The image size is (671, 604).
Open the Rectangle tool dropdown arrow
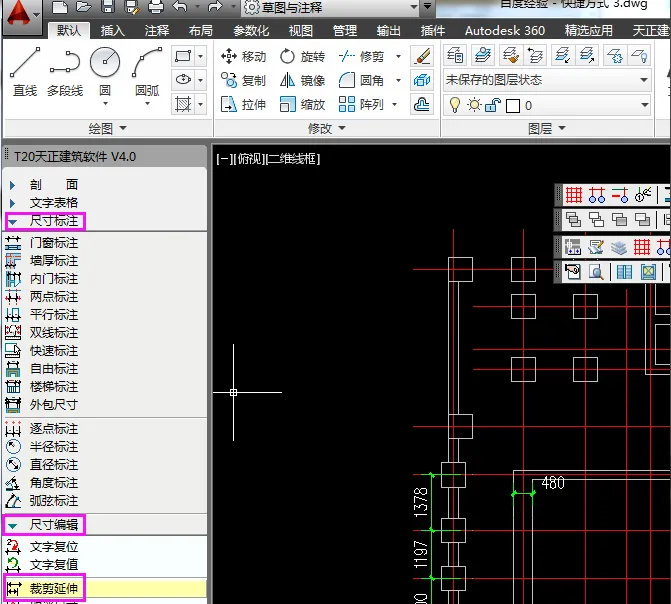[200, 56]
